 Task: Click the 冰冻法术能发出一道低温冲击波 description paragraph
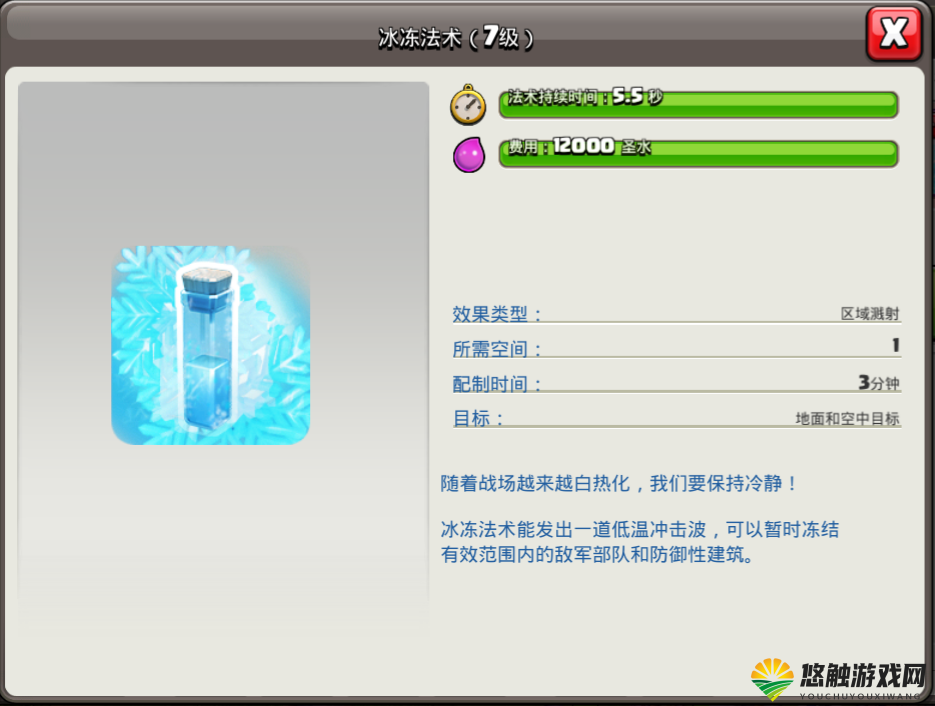640,541
